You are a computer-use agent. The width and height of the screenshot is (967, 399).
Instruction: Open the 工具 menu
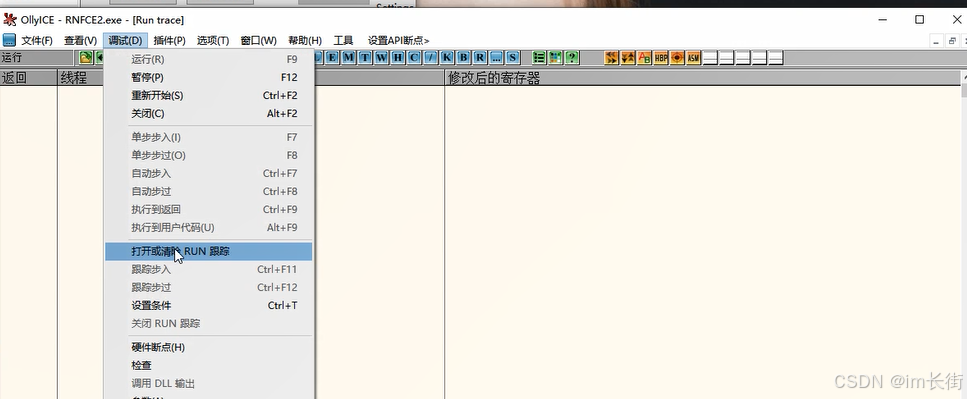coord(344,41)
